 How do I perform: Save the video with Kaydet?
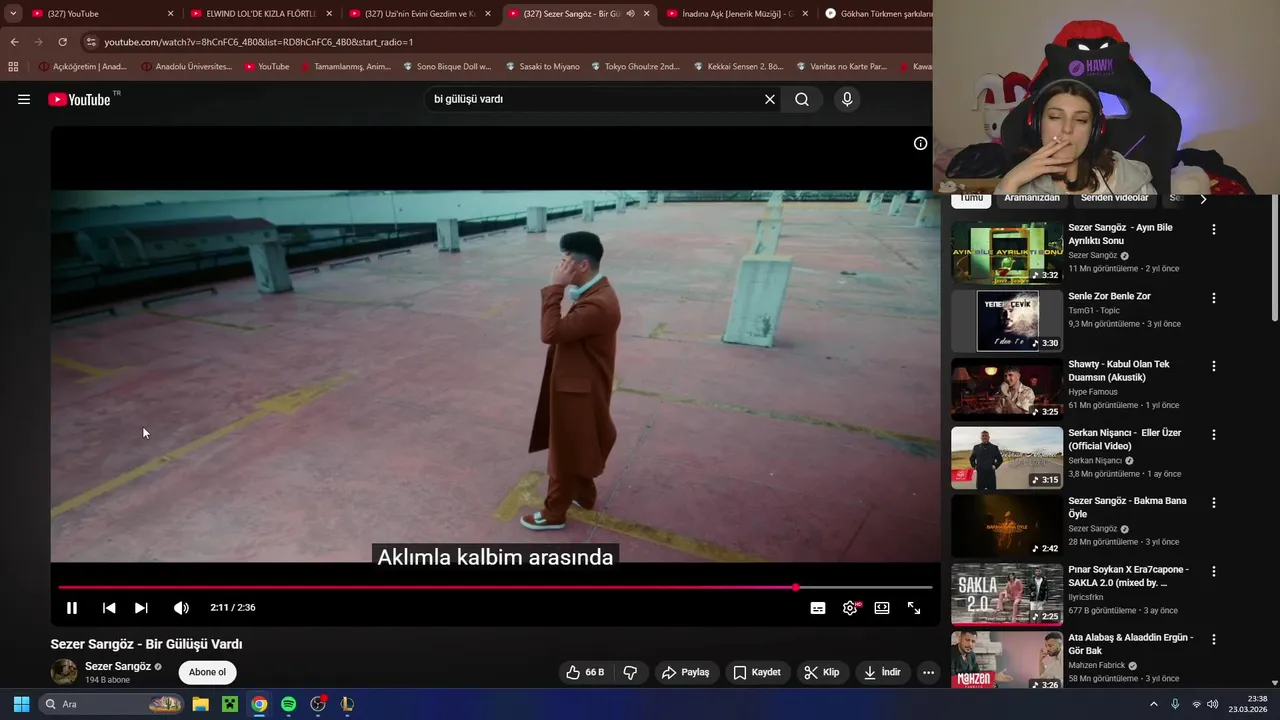coord(757,672)
